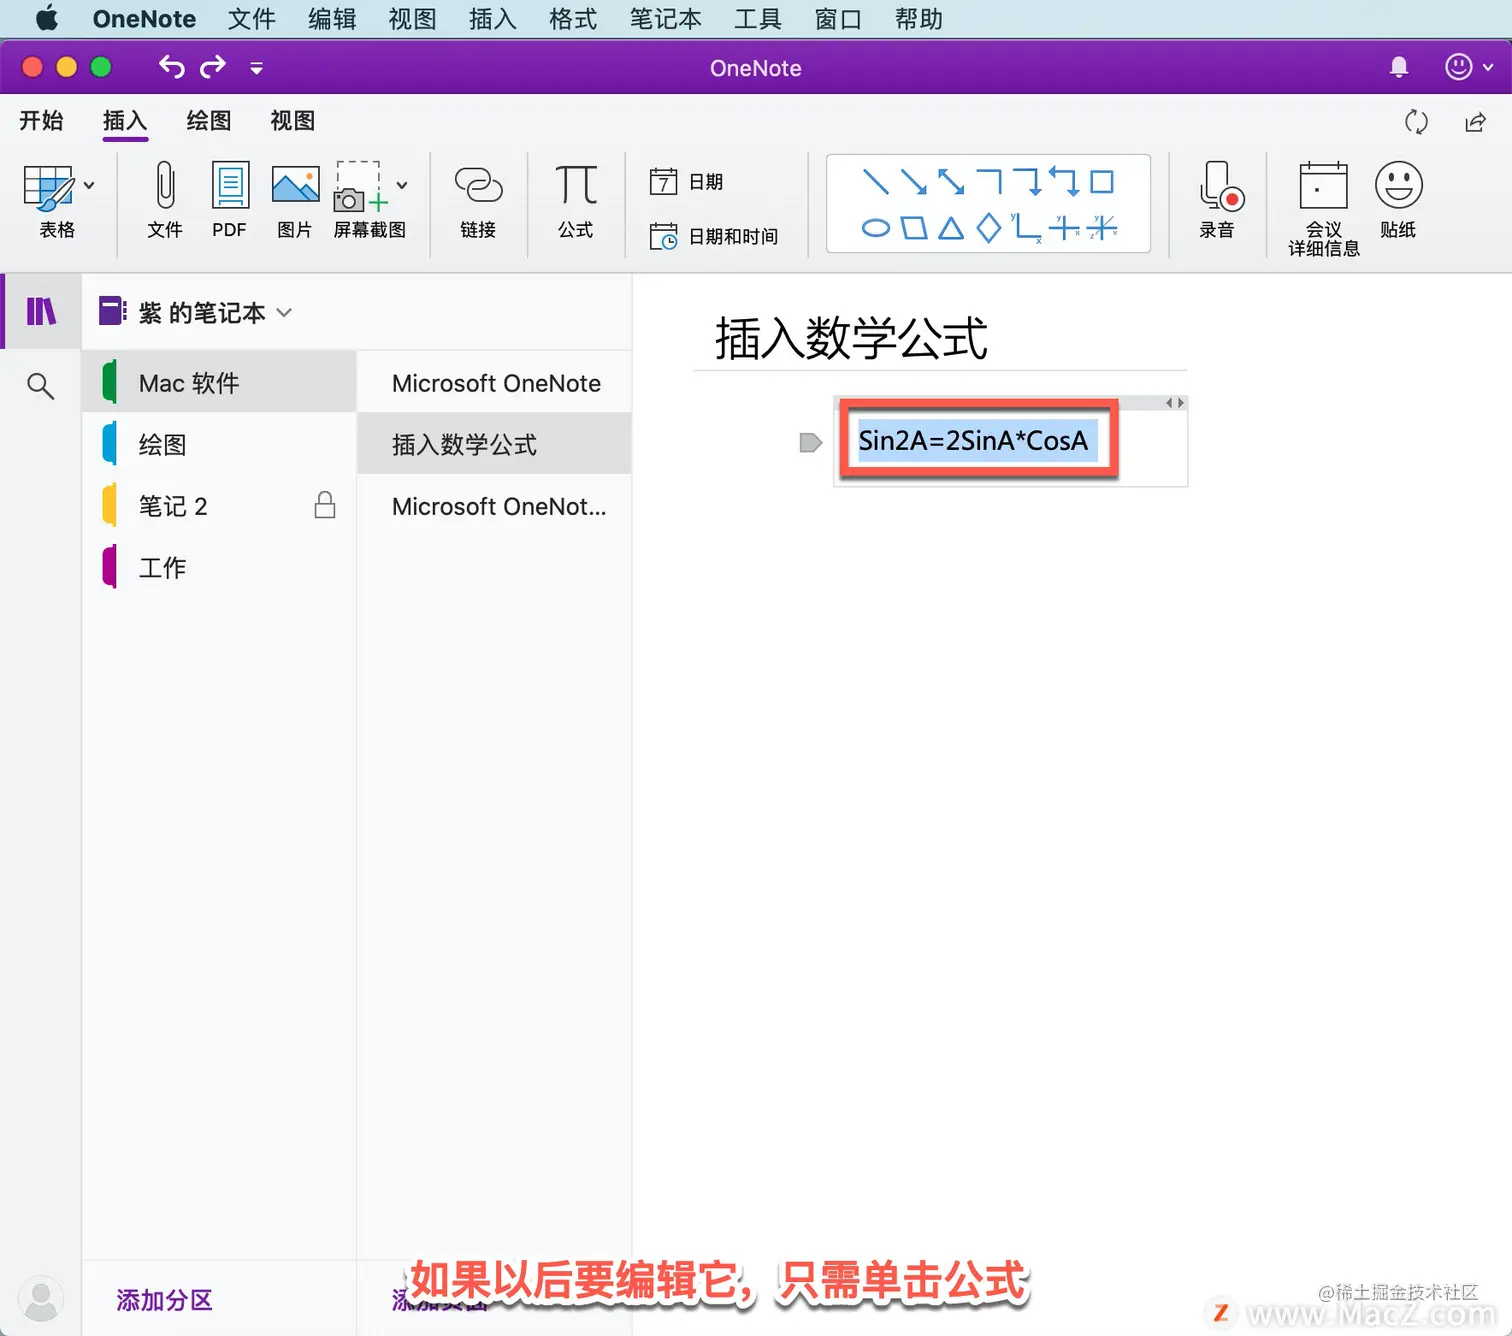Open the 编辑 menu in menu bar
The image size is (1512, 1336).
(x=332, y=19)
